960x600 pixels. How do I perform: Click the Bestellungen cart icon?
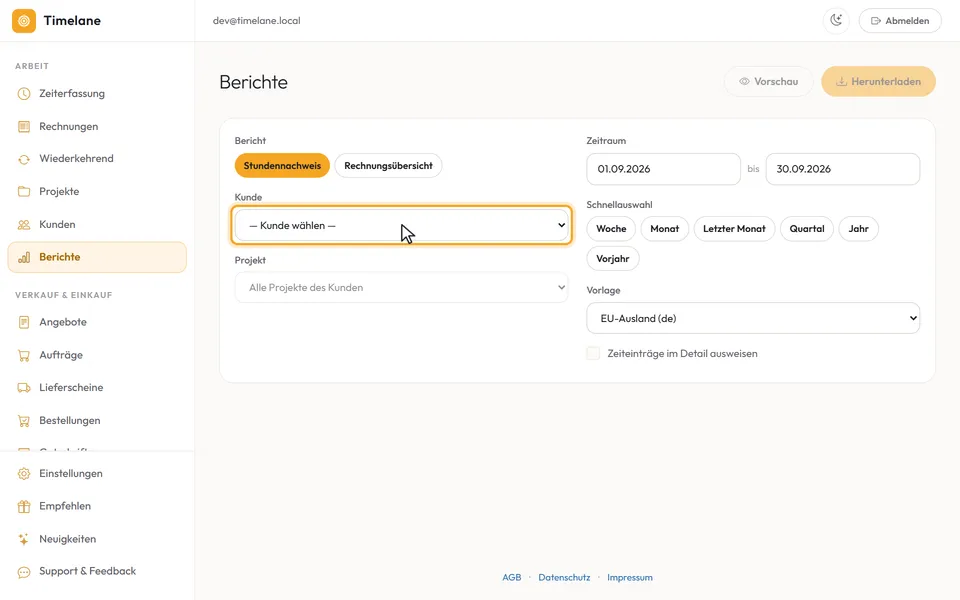coord(24,421)
